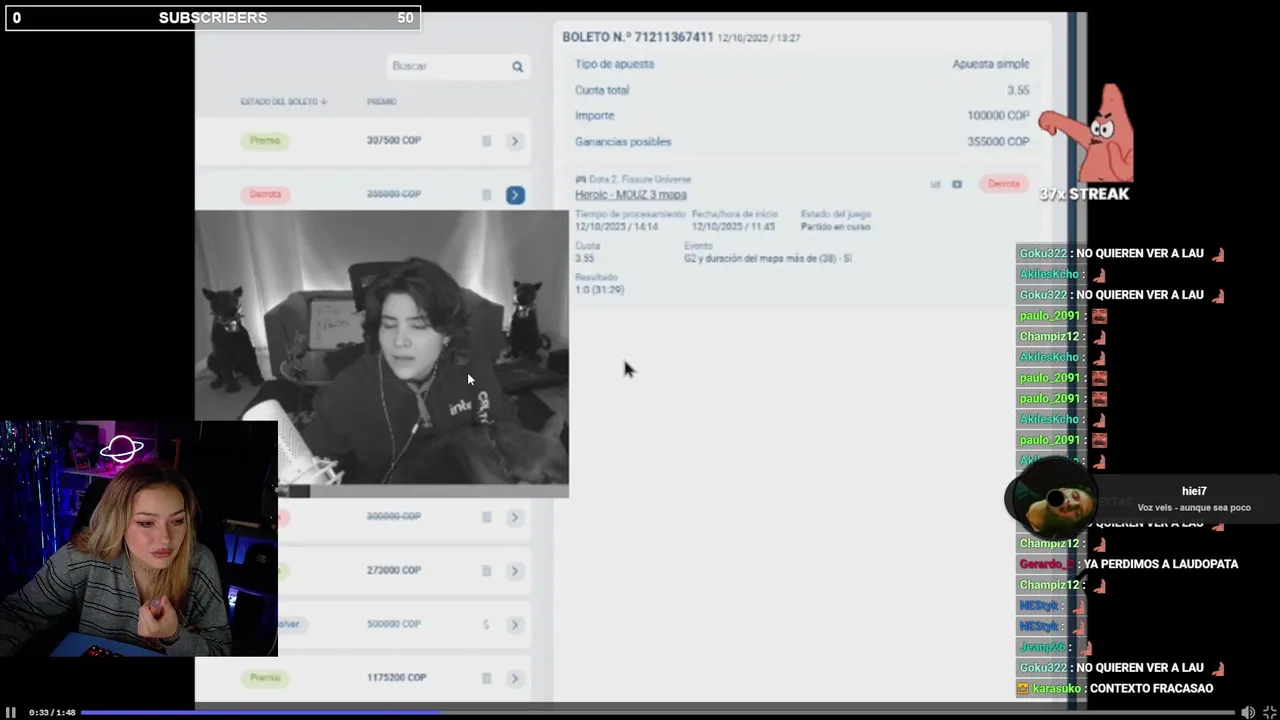
Task: Focus the Buscar search field
Action: pos(458,66)
